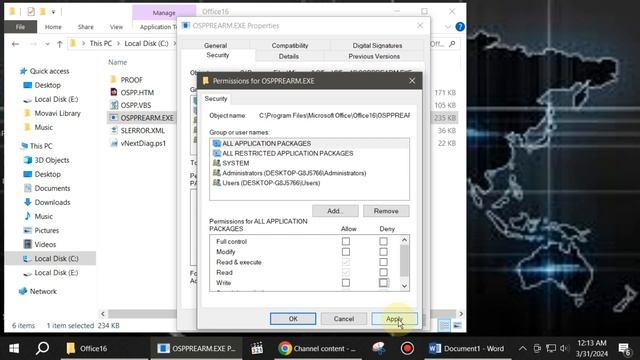640x360 pixels.
Task: Expand the Explorer ribbon chevron
Action: 448,27
